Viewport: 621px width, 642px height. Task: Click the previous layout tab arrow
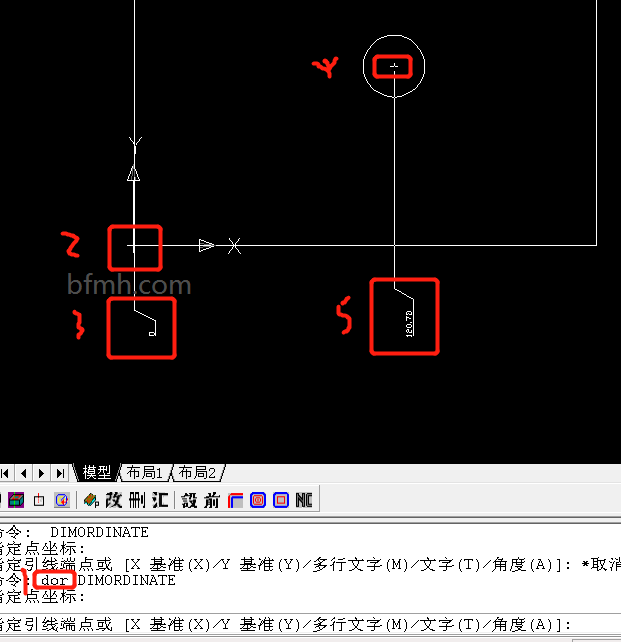[23, 474]
